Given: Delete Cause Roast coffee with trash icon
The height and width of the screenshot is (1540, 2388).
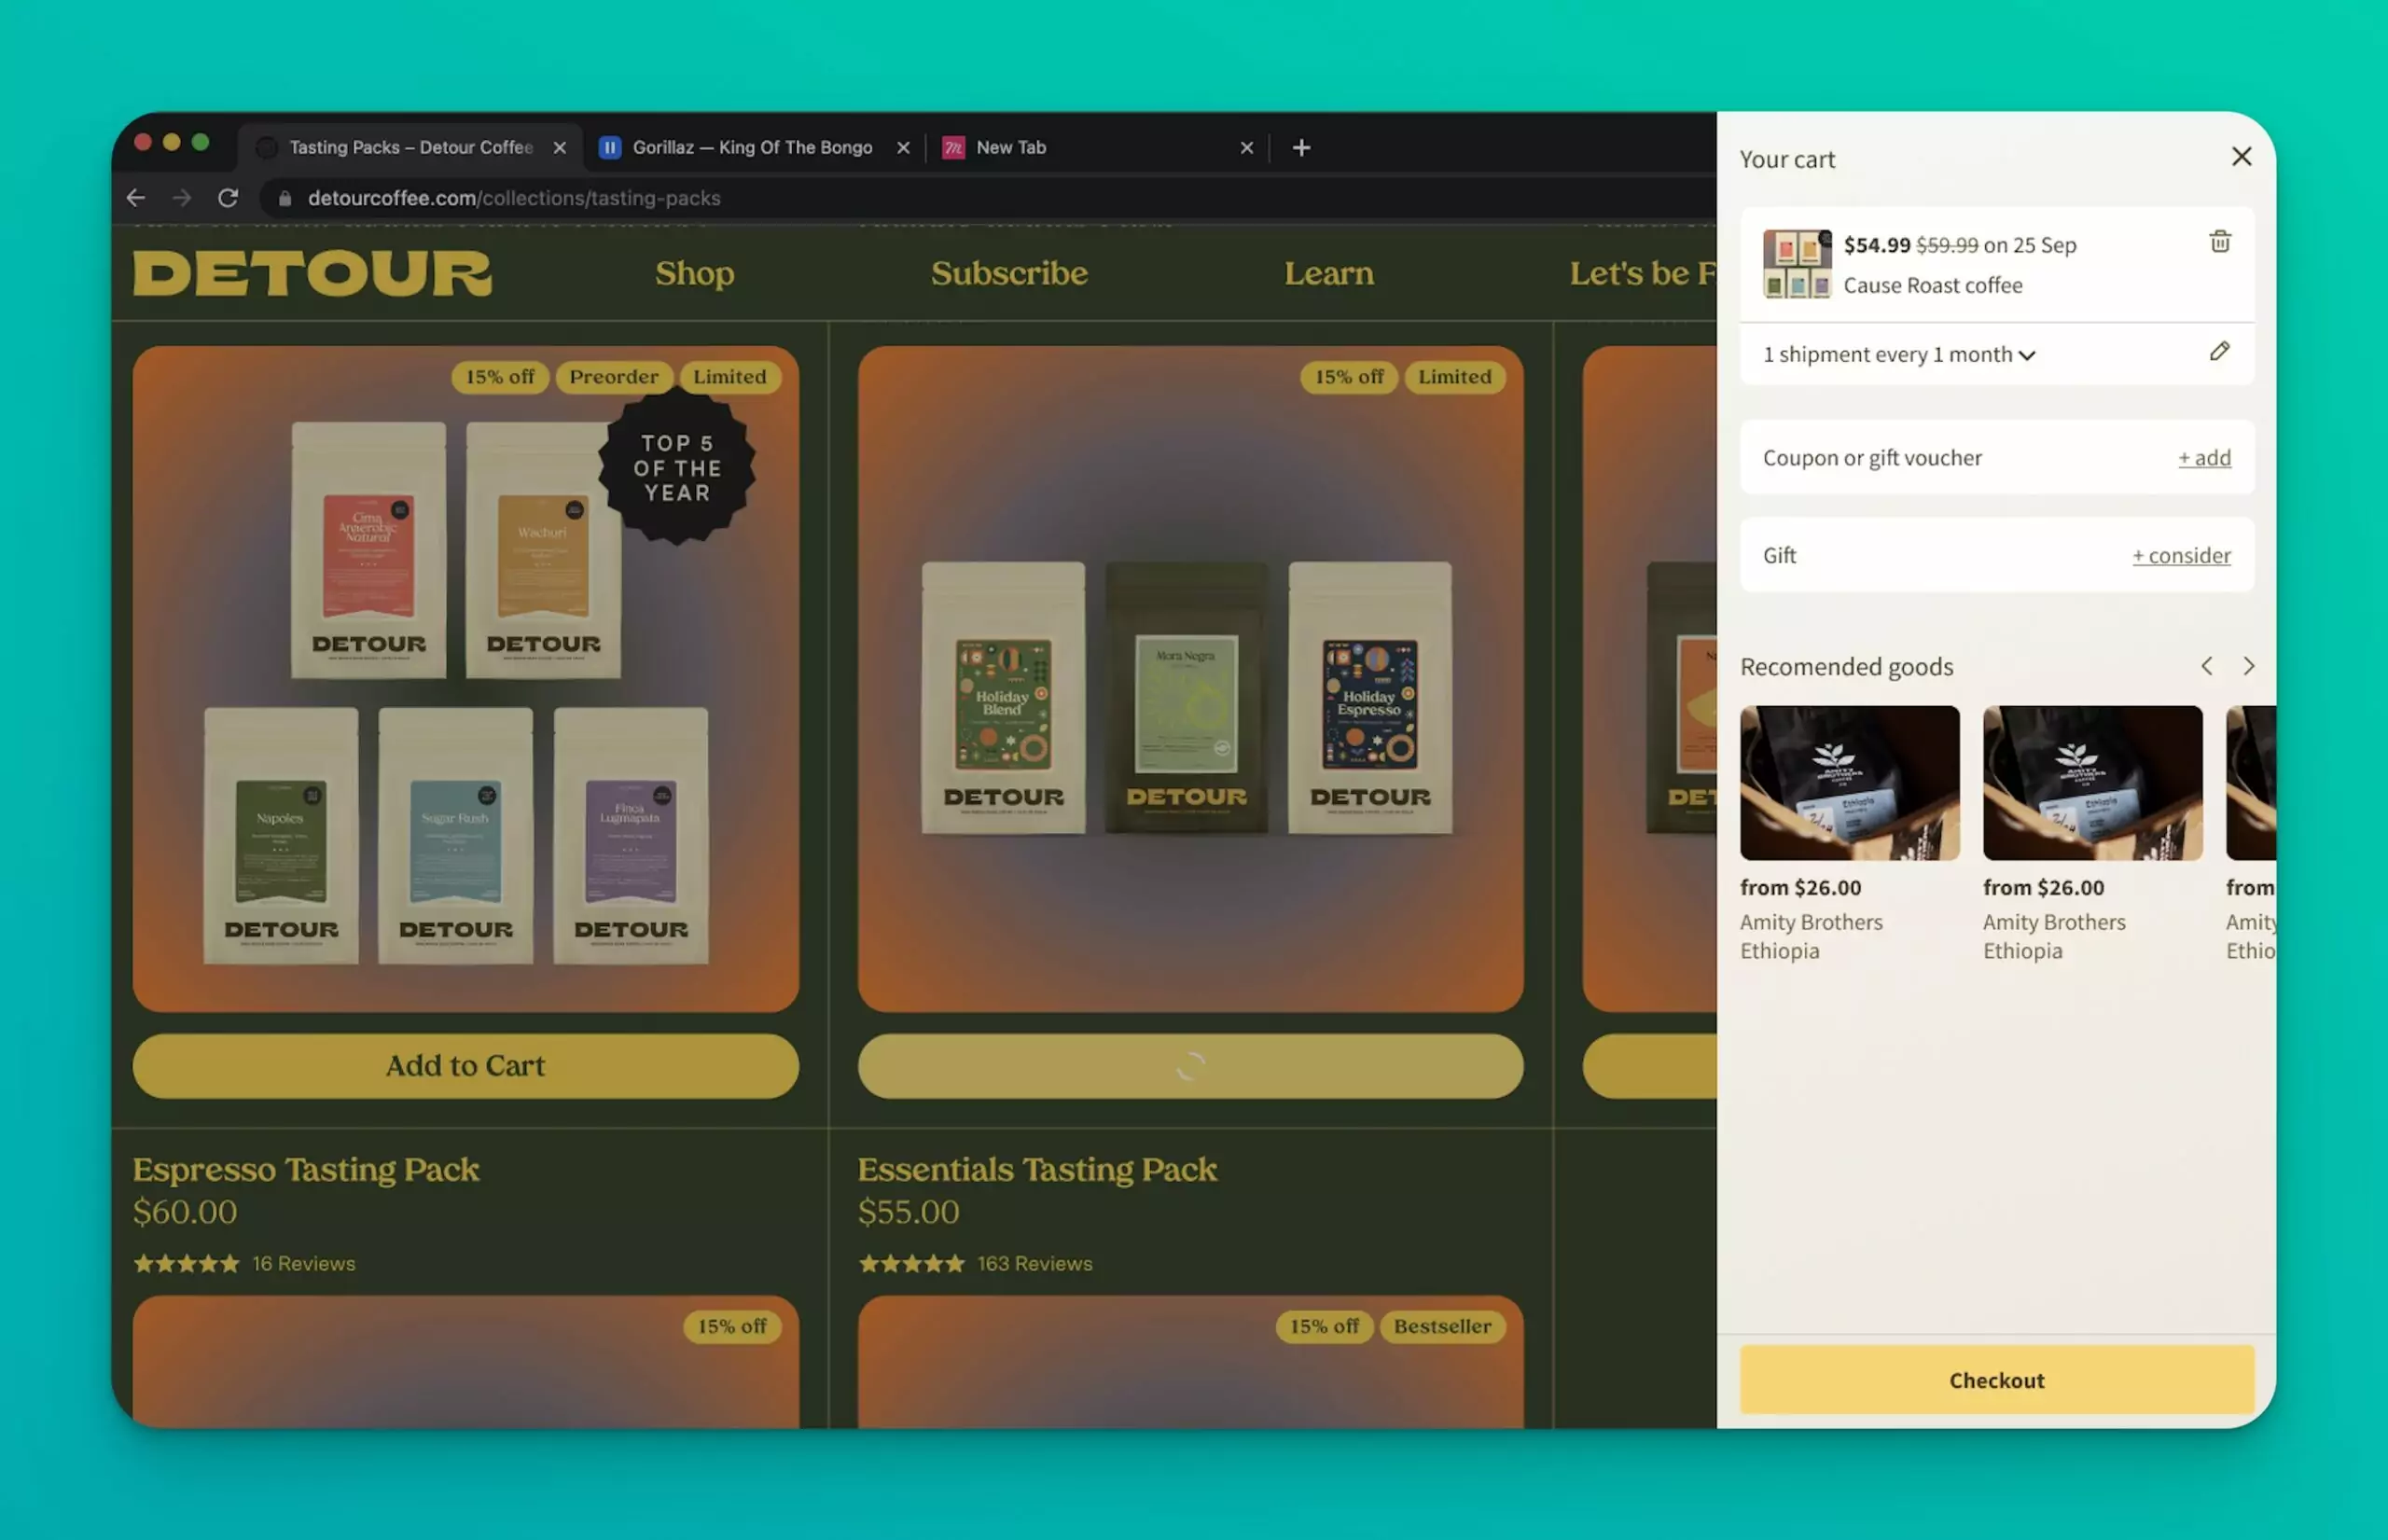Looking at the screenshot, I should click(x=2219, y=241).
